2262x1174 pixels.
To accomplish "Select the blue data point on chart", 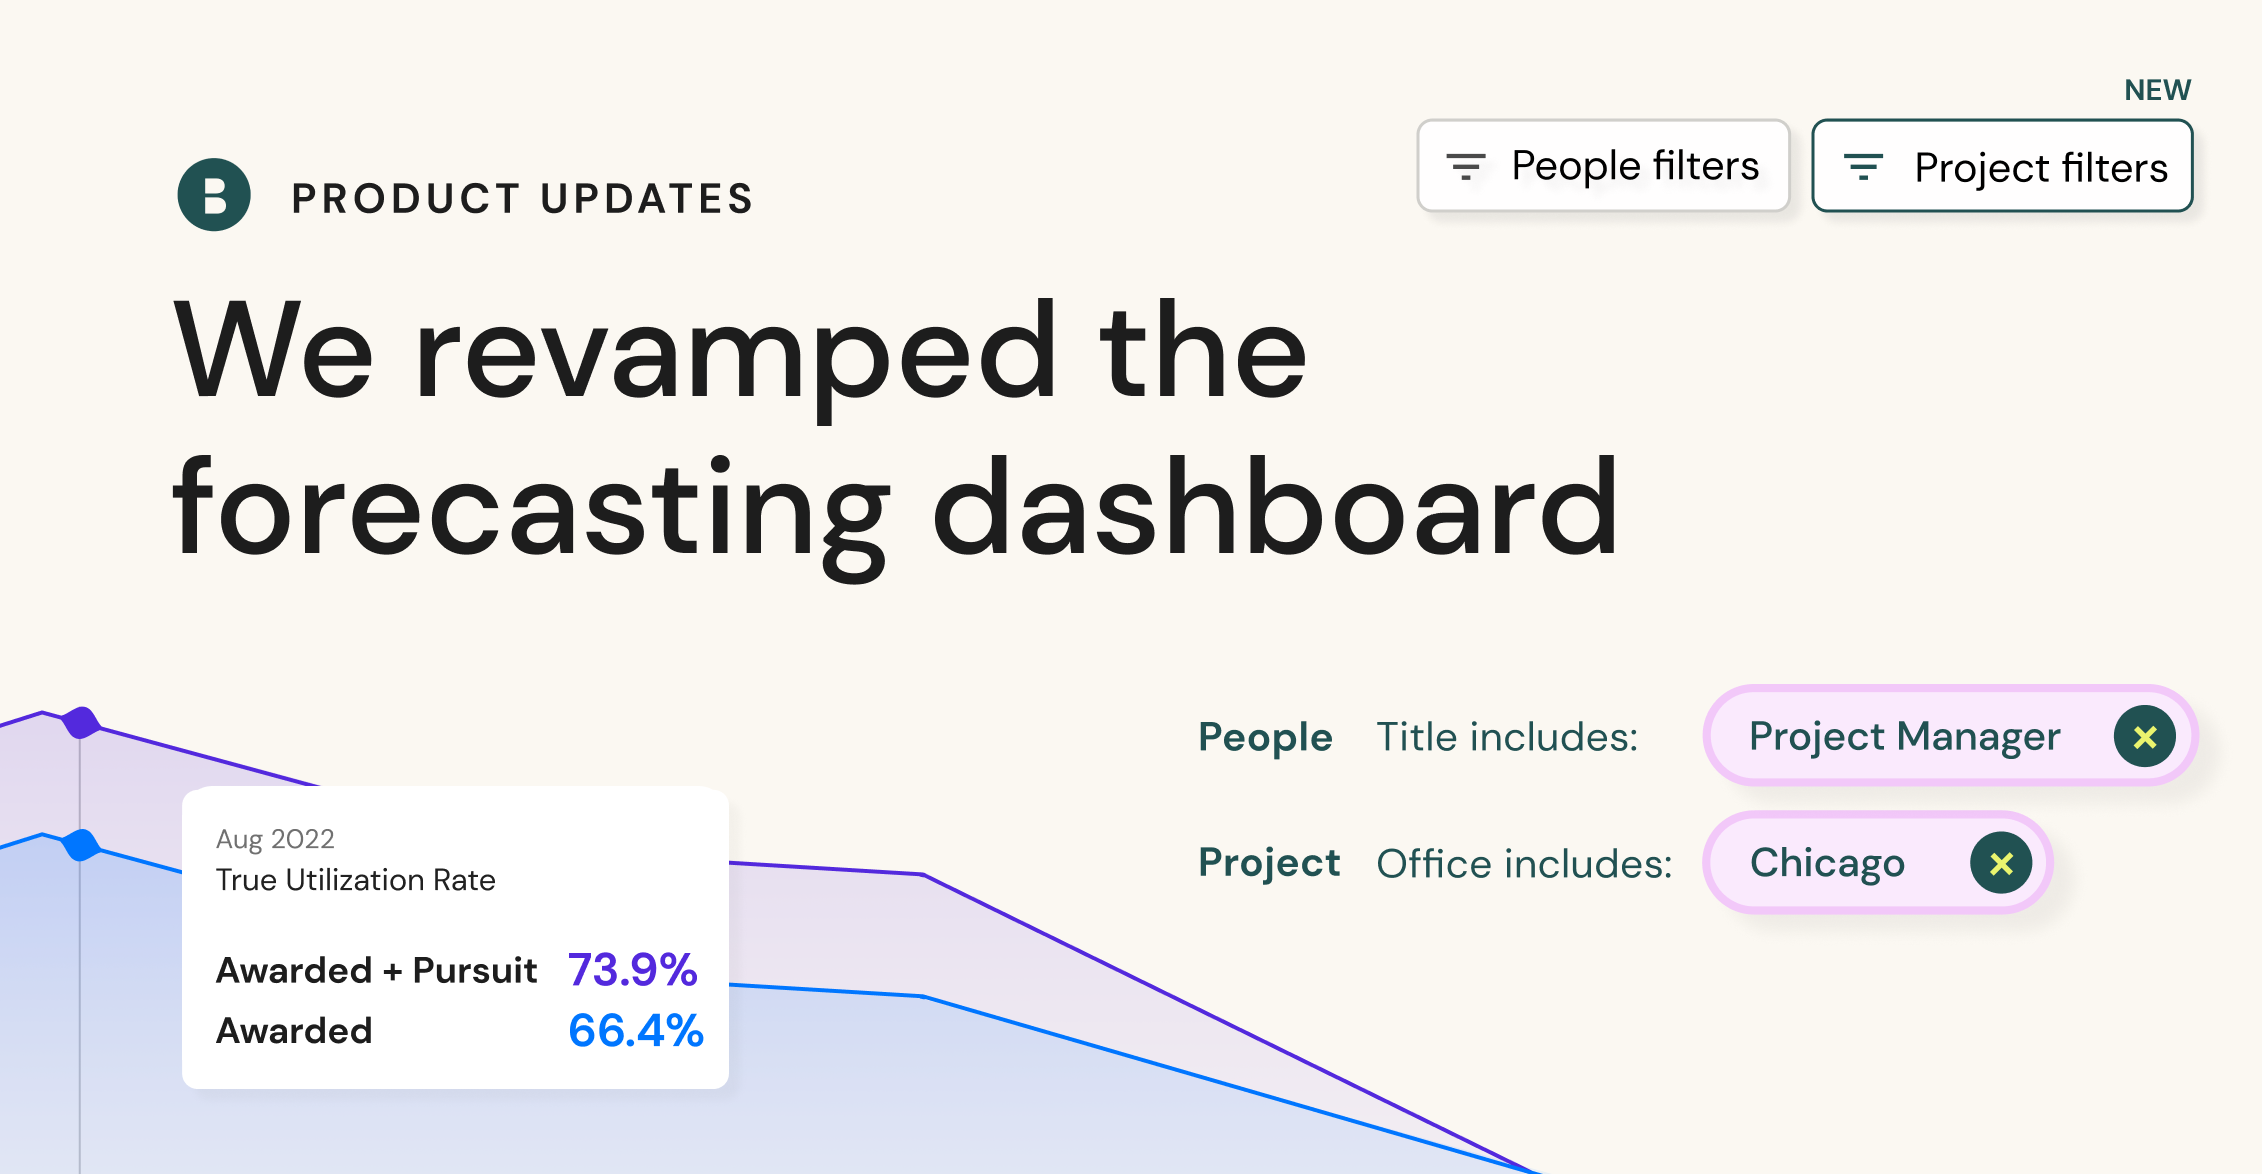I will coord(81,845).
